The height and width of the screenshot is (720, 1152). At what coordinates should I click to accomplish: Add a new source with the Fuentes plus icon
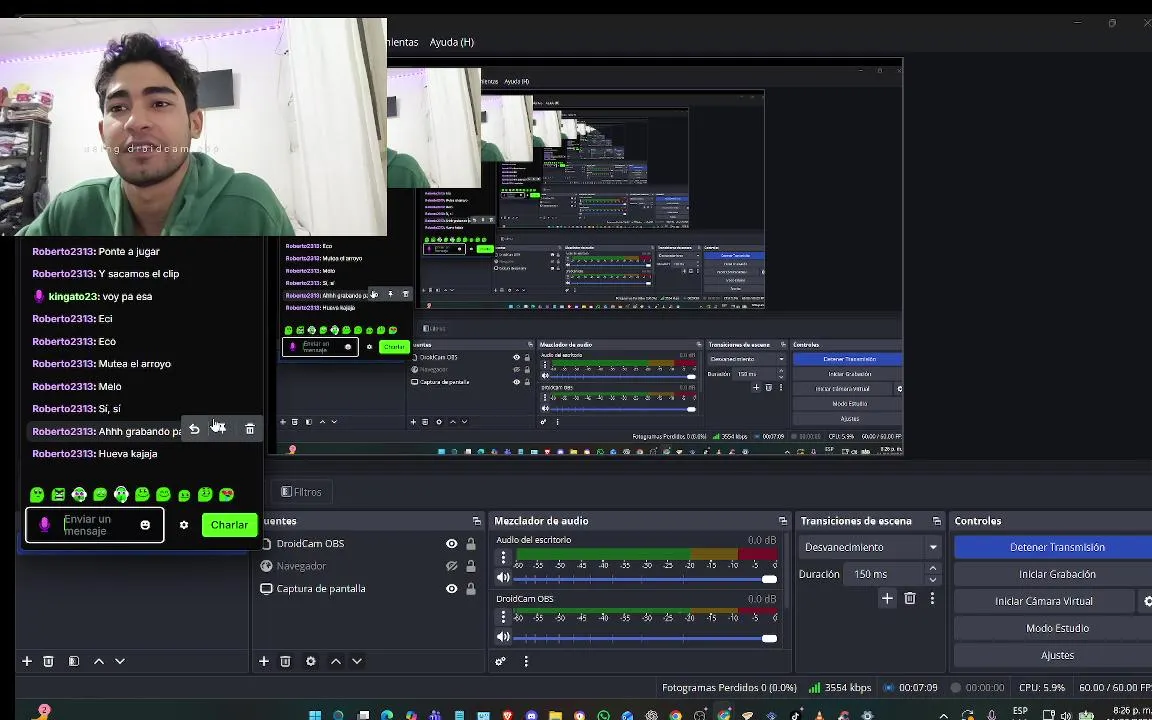[264, 661]
